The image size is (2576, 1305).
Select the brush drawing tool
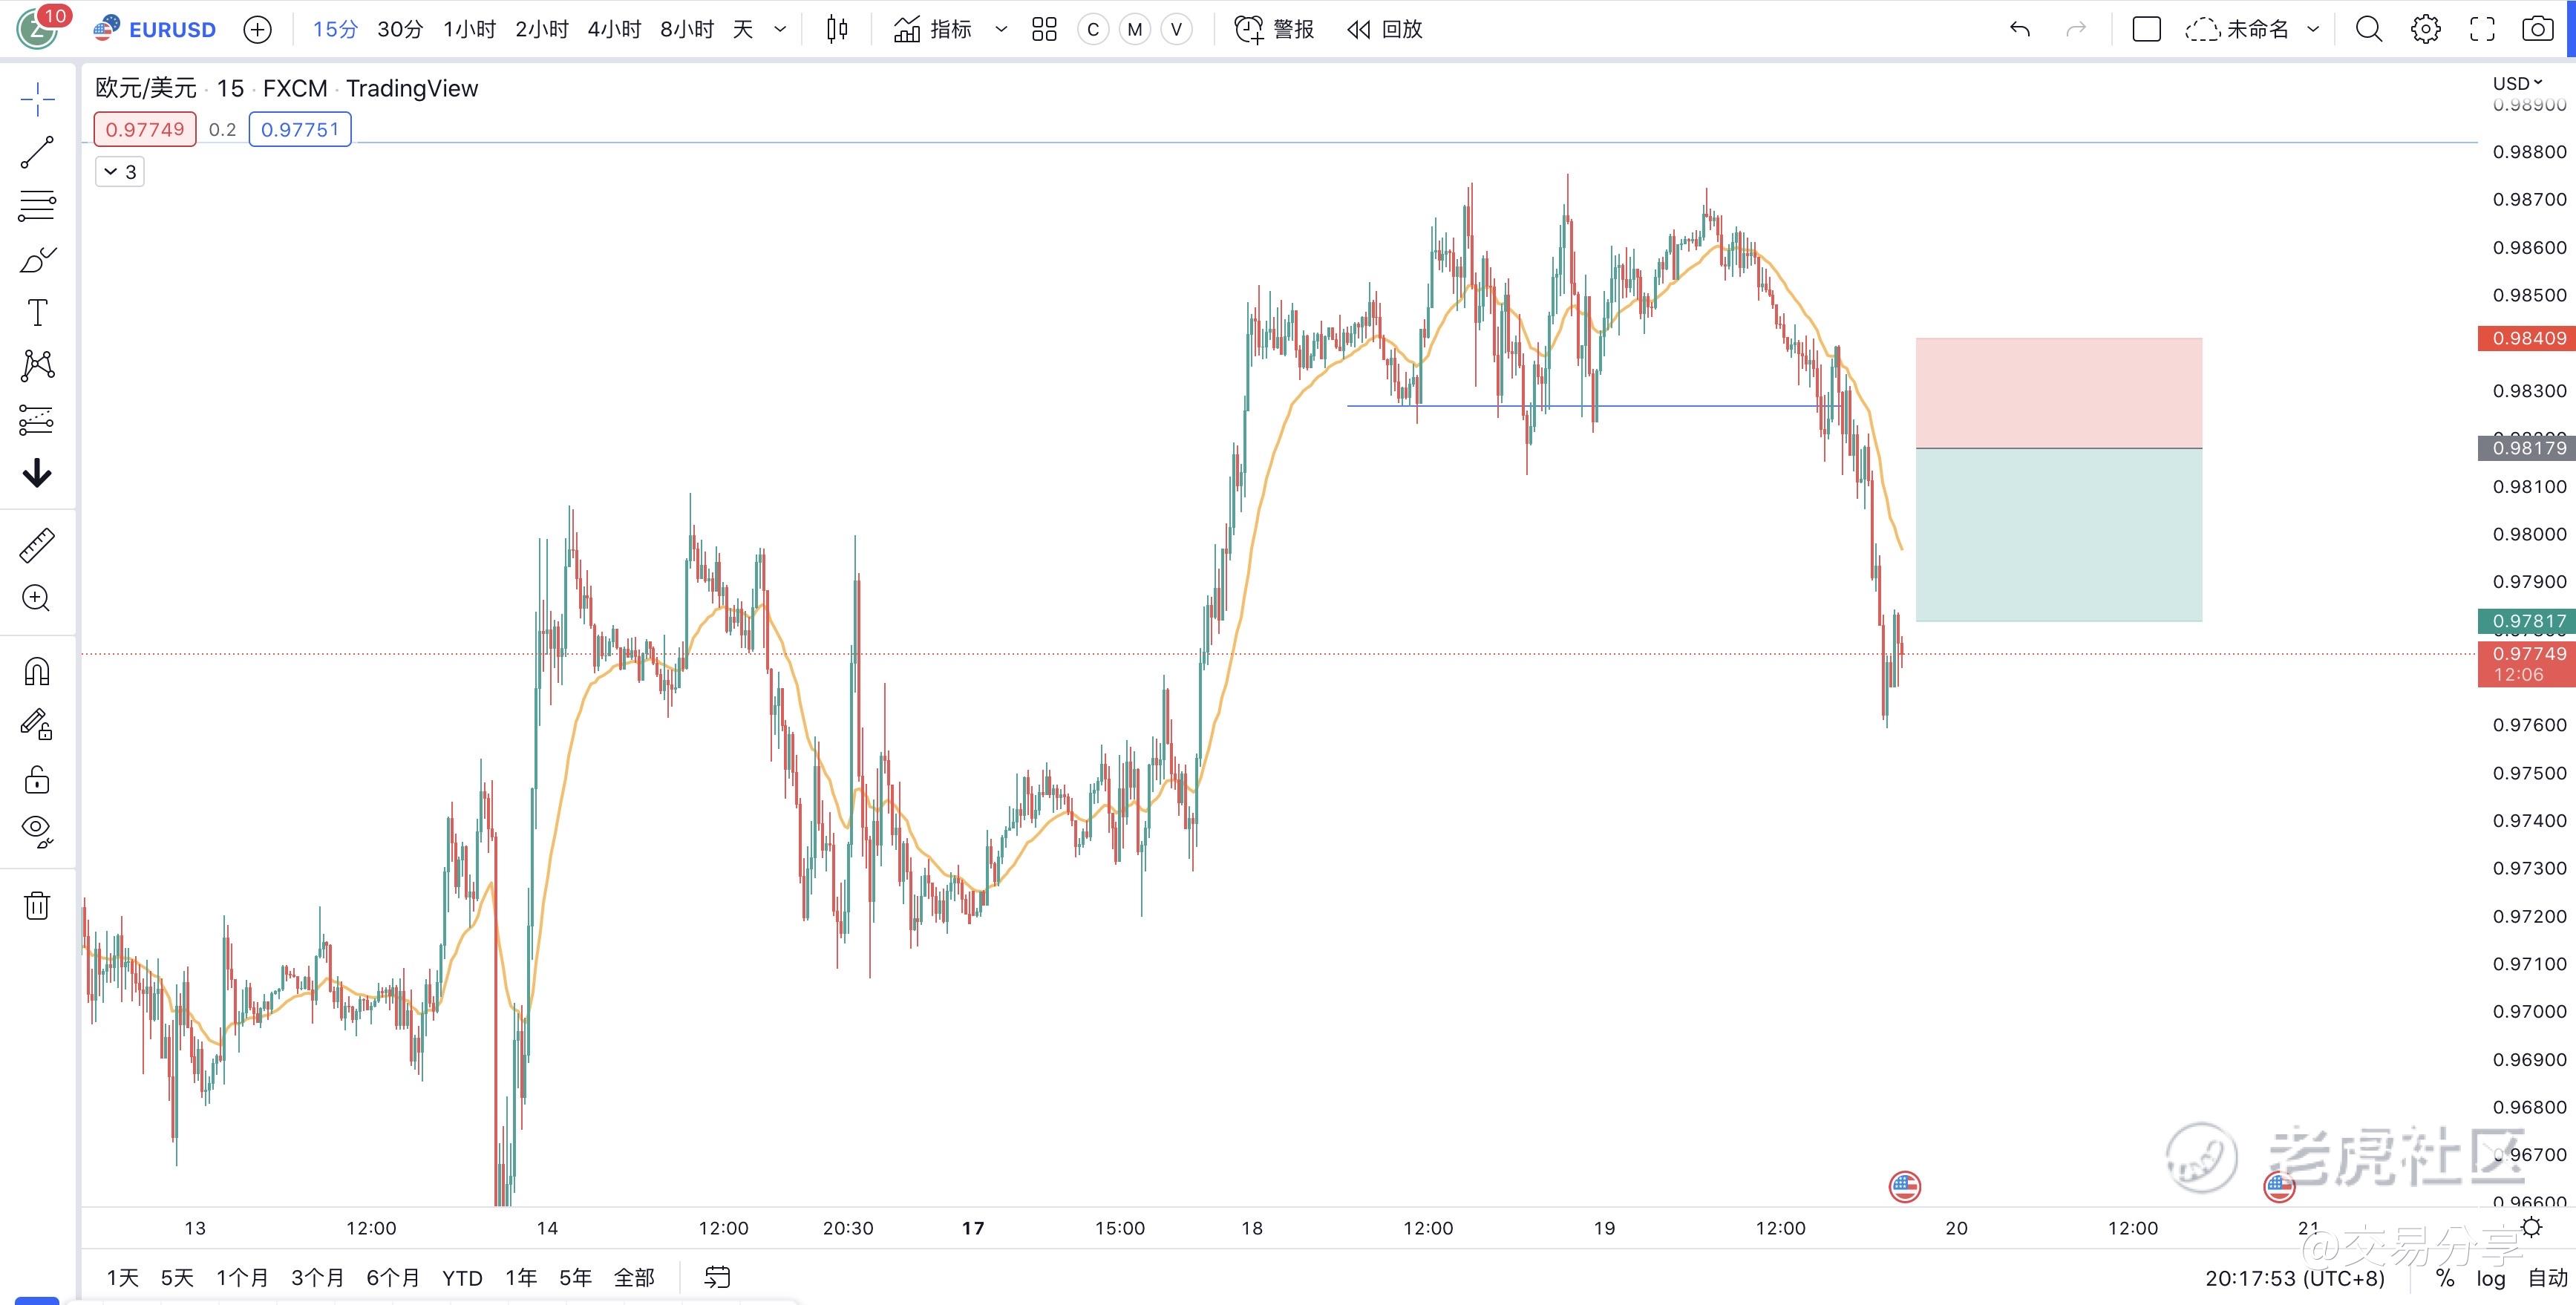tap(37, 260)
